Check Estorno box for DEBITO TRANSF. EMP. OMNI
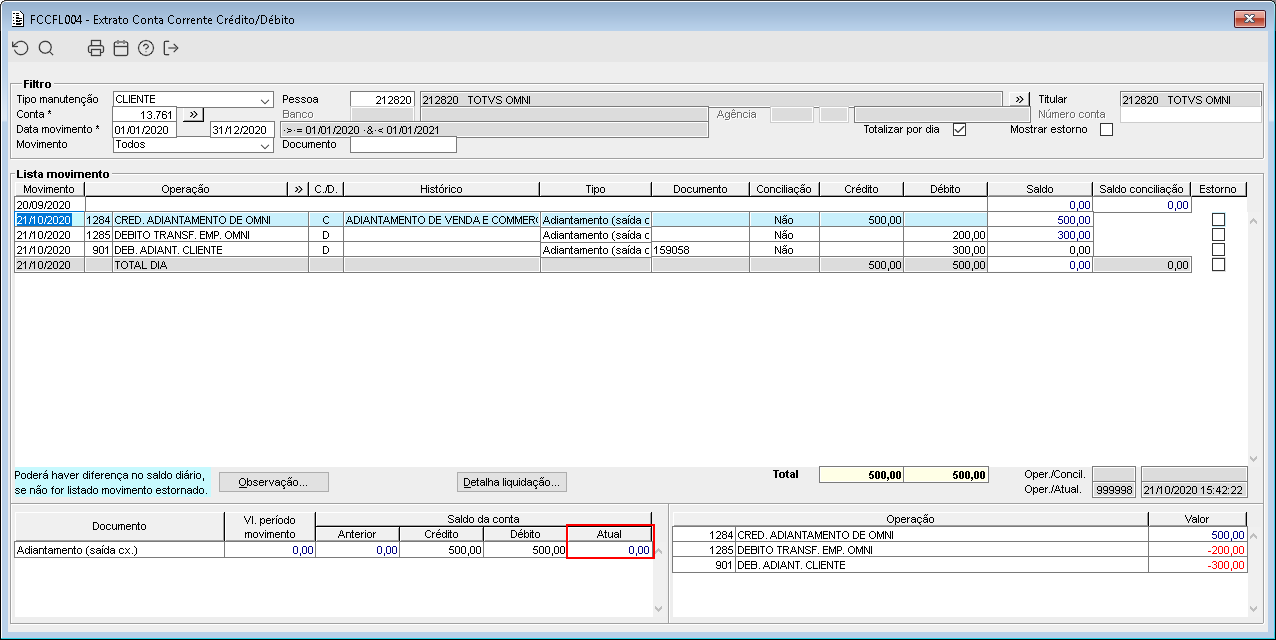 point(1218,235)
